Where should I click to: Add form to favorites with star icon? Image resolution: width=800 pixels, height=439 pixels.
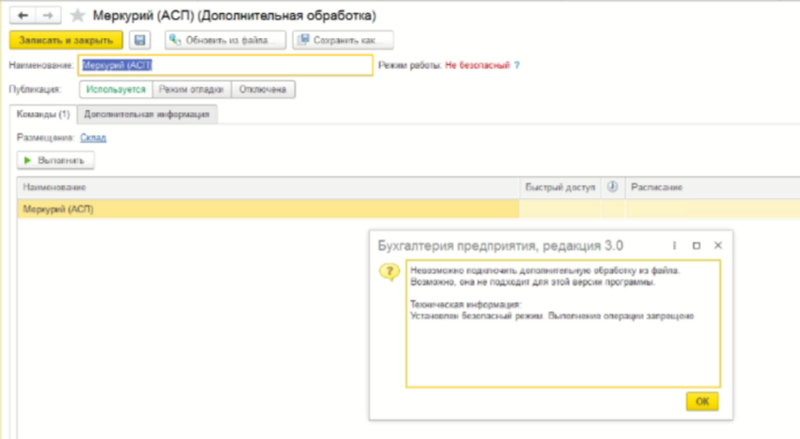point(76,16)
